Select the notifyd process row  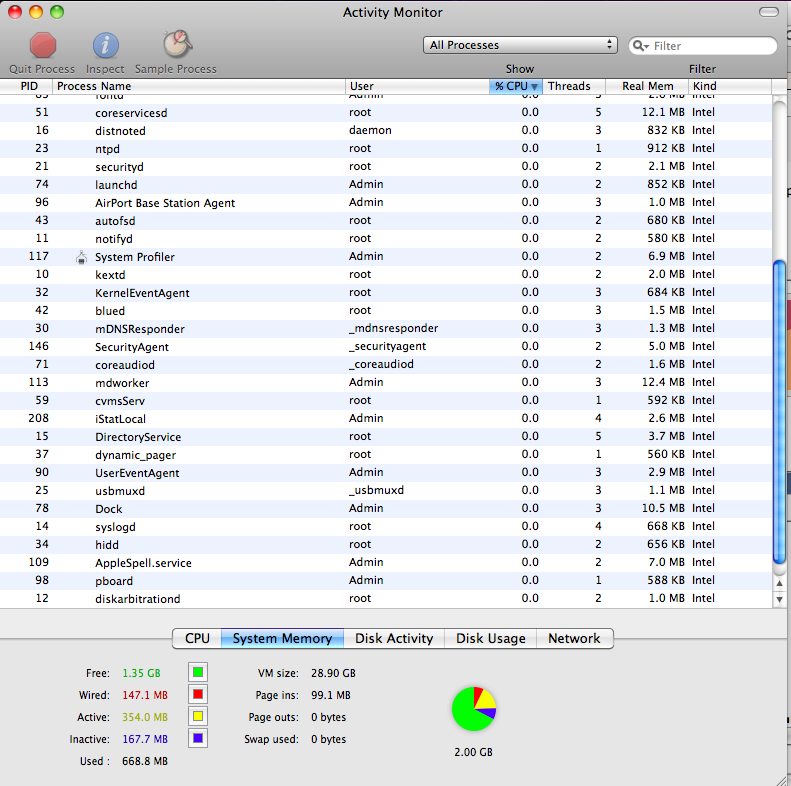tap(386, 239)
